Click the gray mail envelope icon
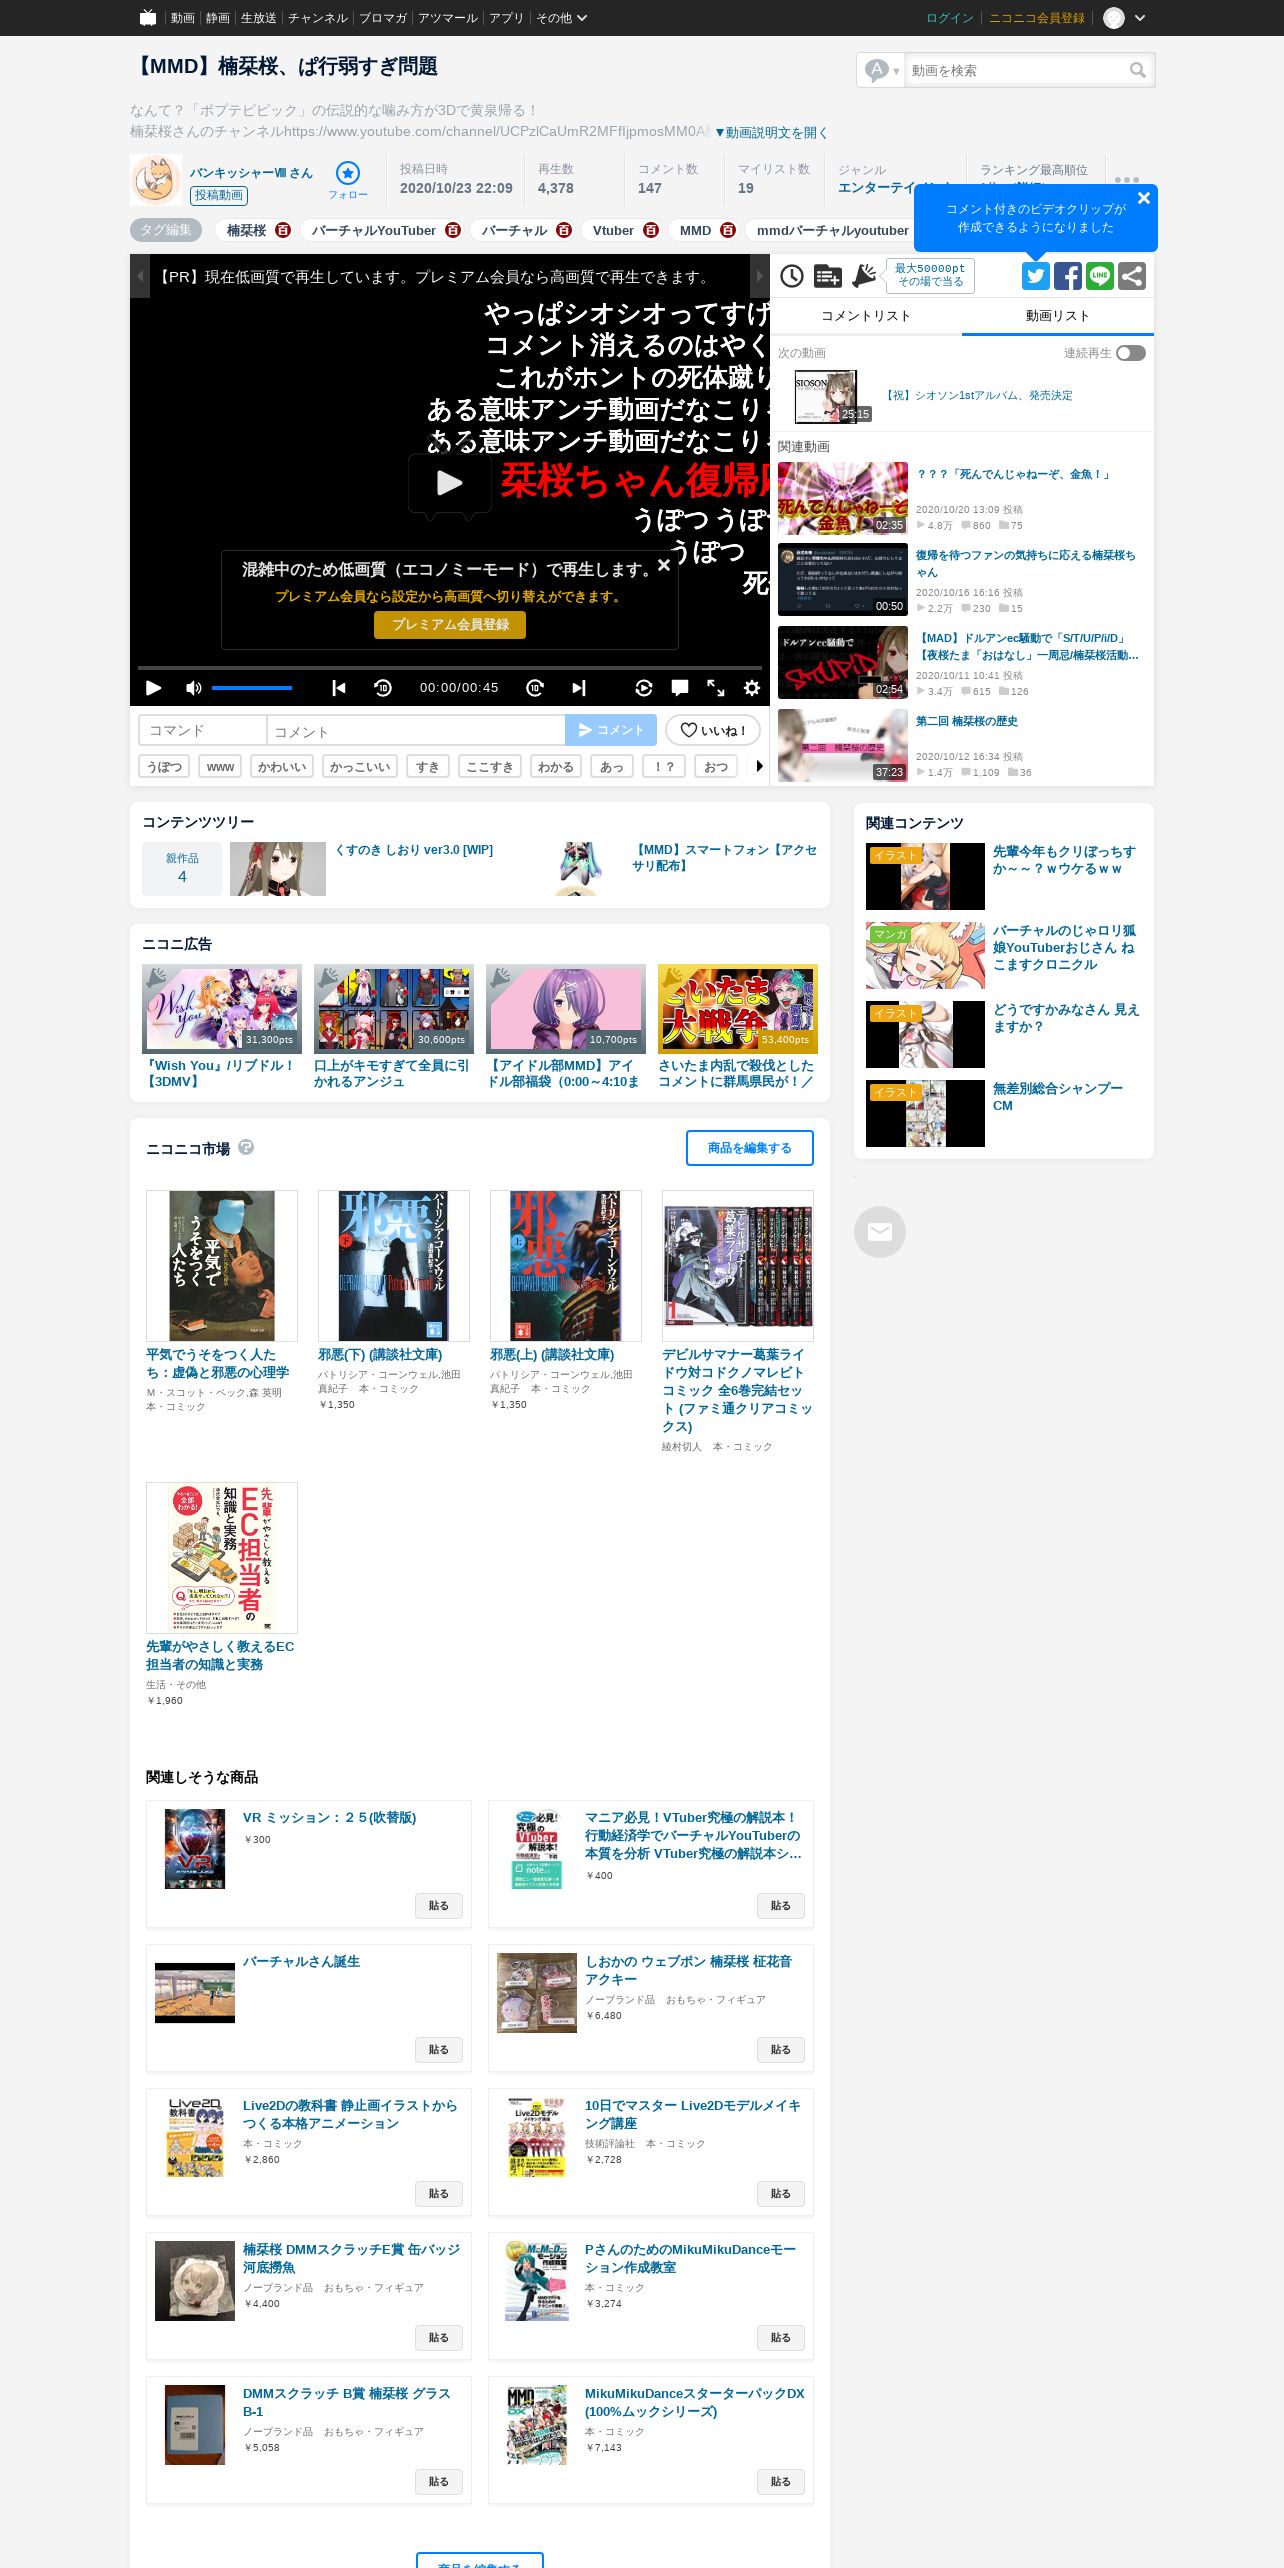 [x=880, y=1232]
